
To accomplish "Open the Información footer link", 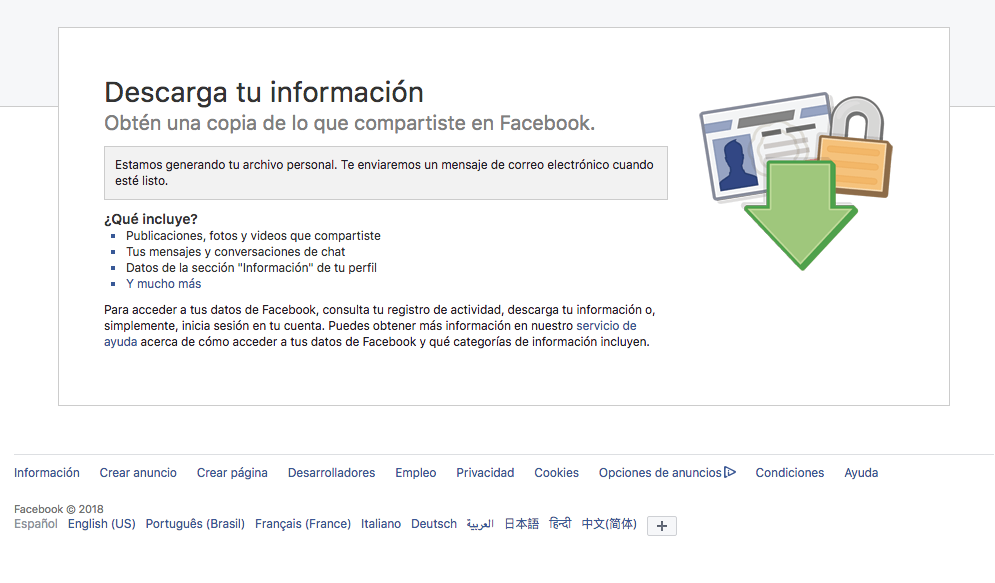I will tap(47, 472).
